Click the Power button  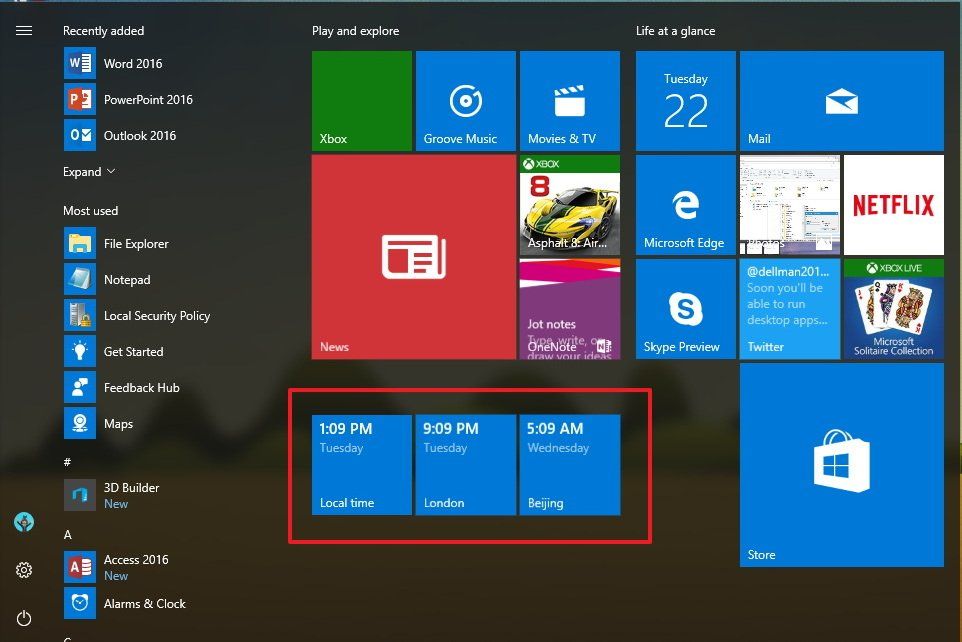click(23, 618)
